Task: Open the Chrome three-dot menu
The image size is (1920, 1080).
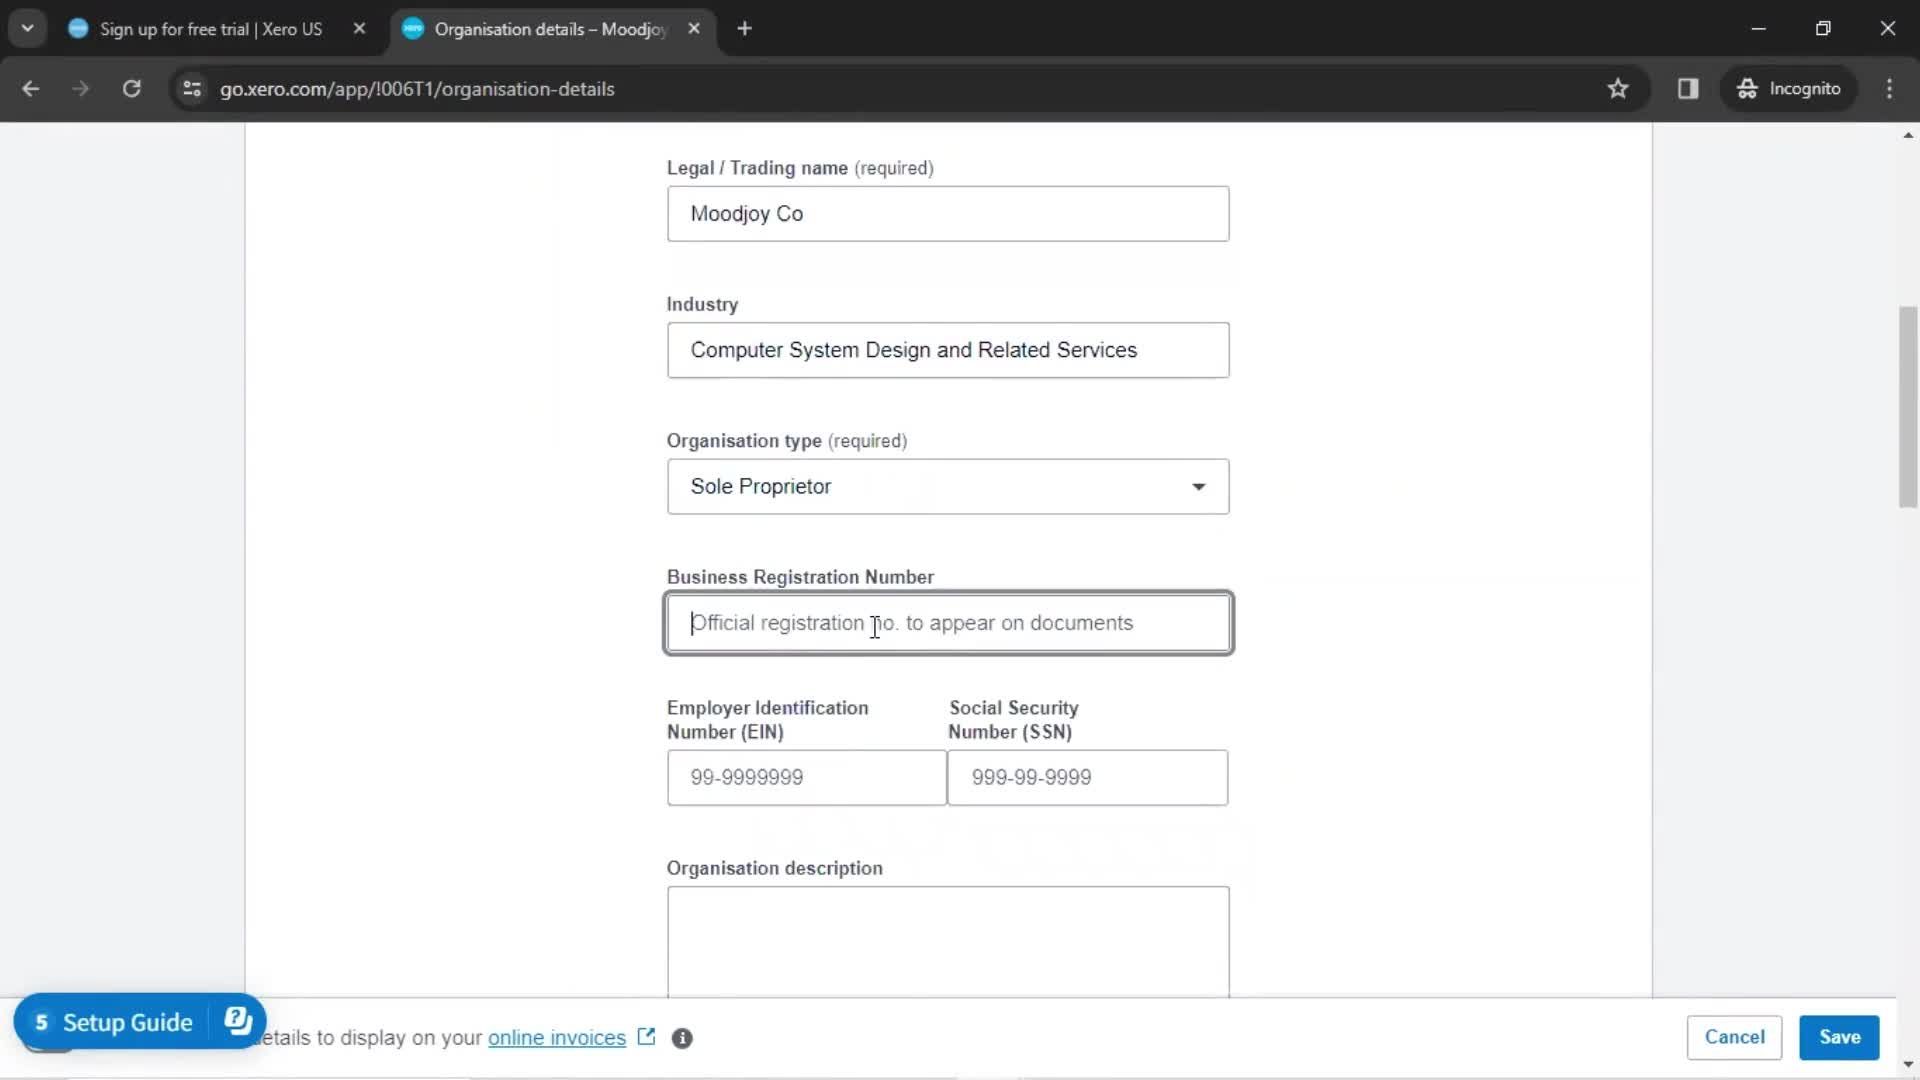Action: (x=1889, y=89)
